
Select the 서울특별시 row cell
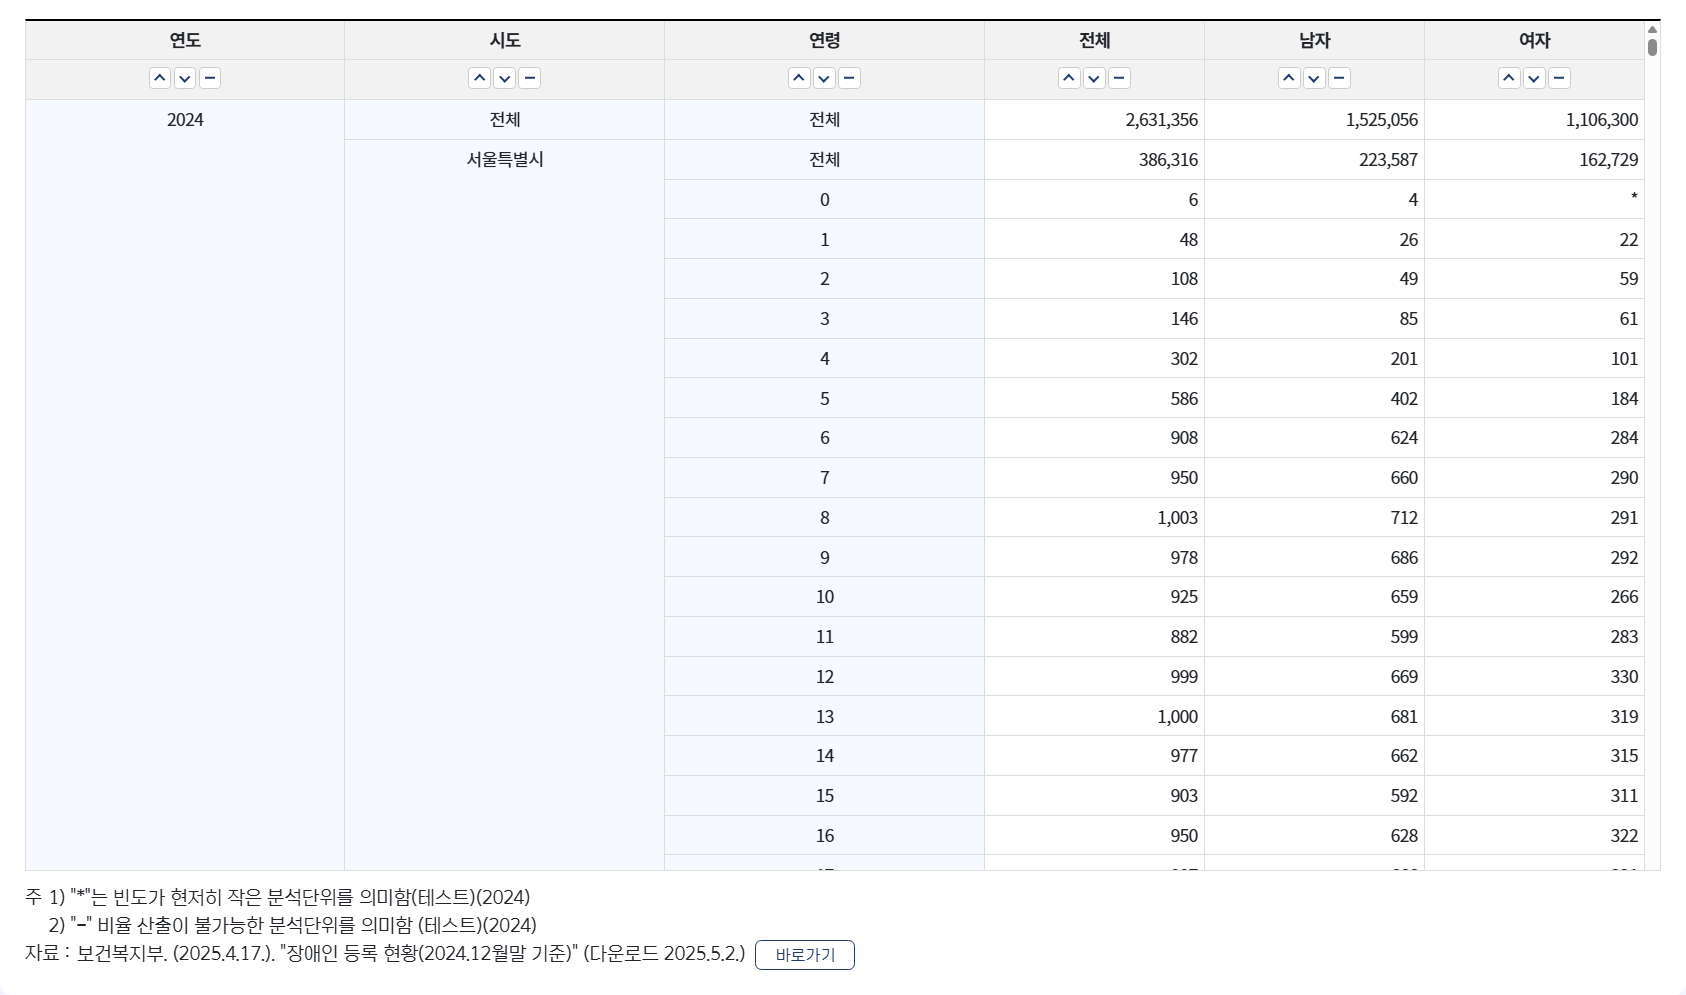[503, 159]
